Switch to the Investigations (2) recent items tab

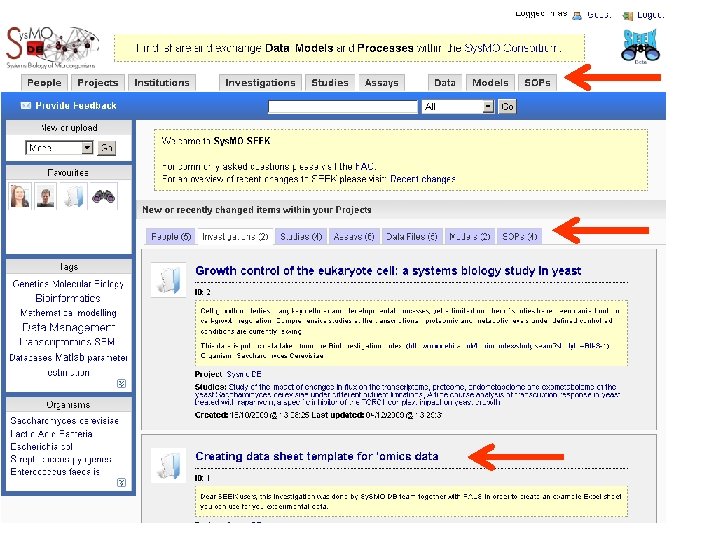pyautogui.click(x=235, y=236)
